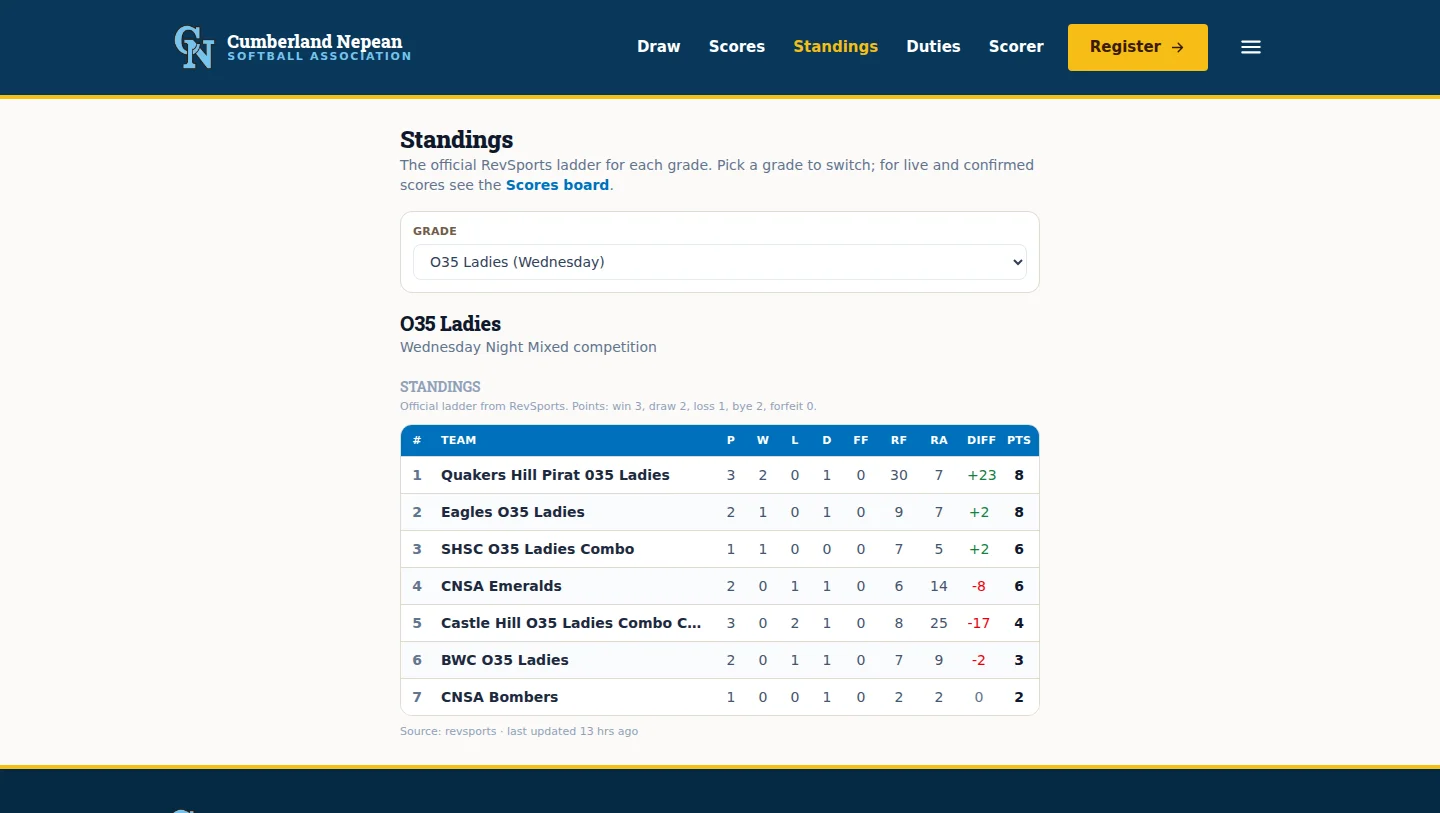1440x813 pixels.
Task: Select the CNSA Bombers team name
Action: (500, 697)
